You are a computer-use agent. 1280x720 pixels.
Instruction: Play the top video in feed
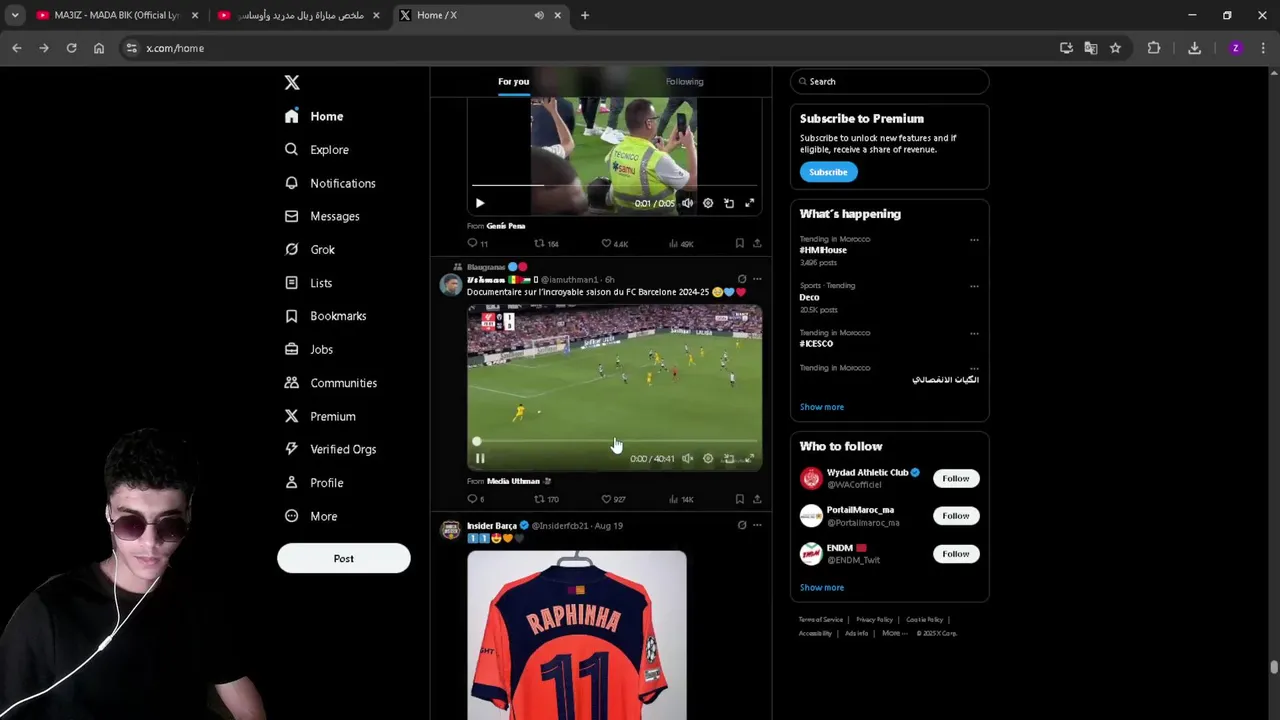pos(480,203)
